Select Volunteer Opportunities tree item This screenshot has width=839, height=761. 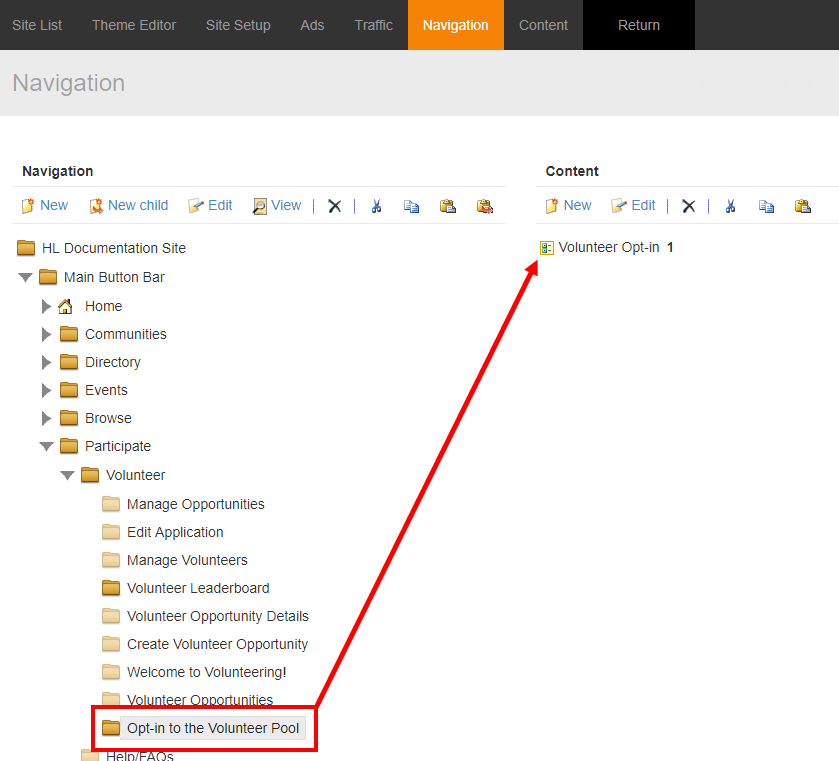tap(200, 699)
